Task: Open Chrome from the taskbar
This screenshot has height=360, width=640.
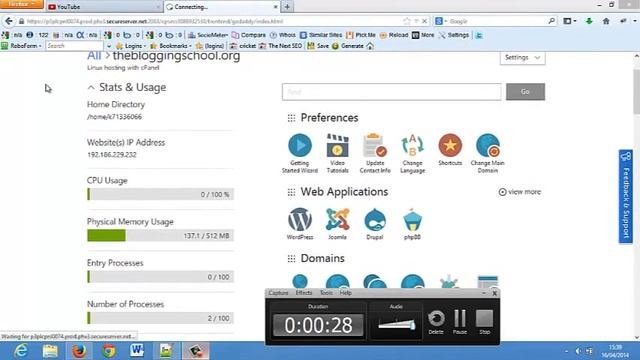Action: pos(109,351)
